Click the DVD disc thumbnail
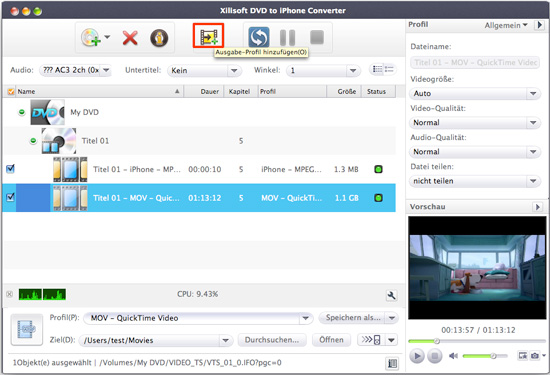550x375 pixels. pos(48,112)
